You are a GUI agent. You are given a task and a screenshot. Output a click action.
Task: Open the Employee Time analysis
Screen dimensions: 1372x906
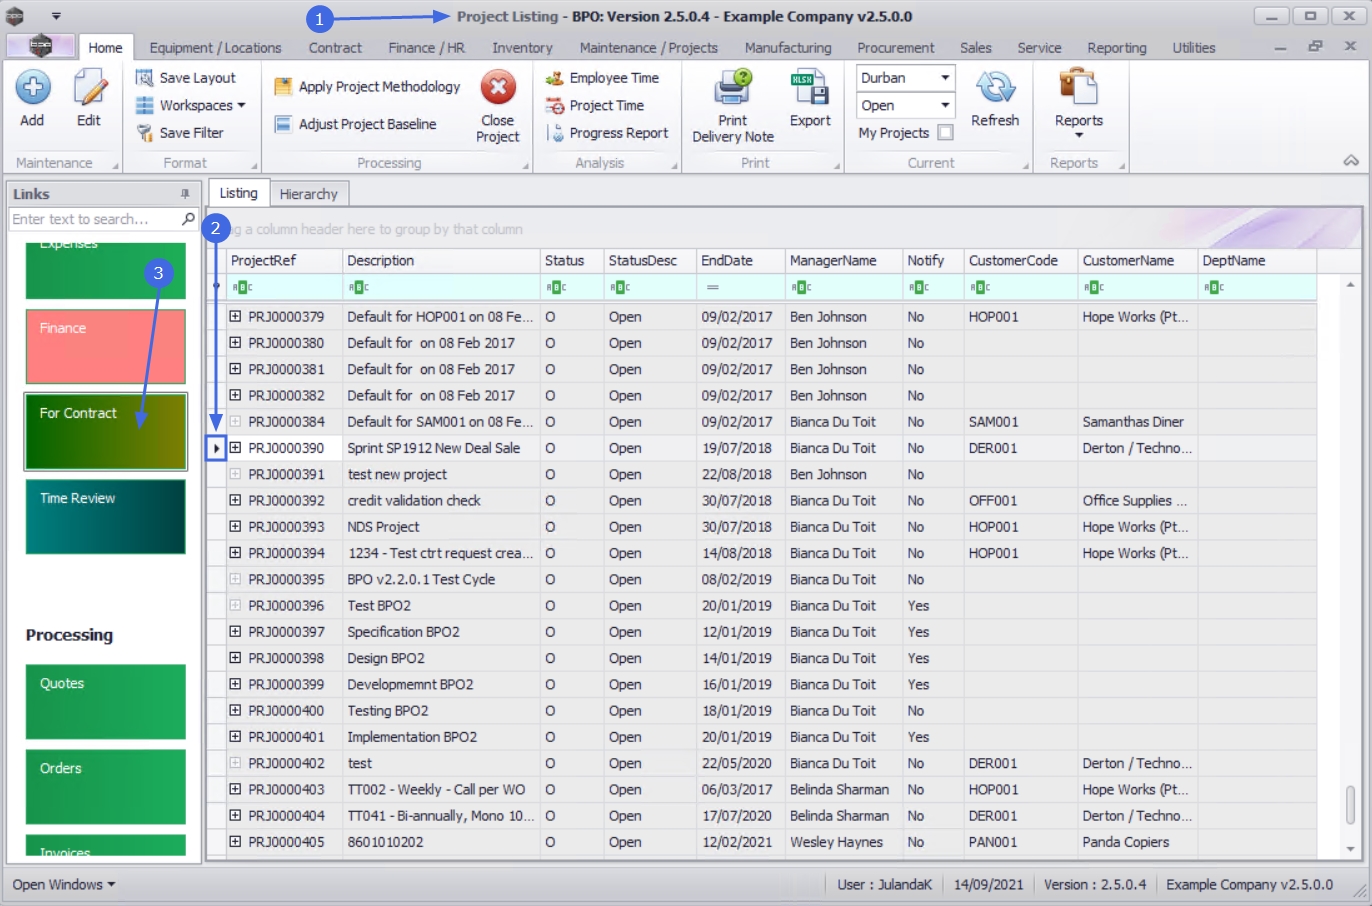tap(613, 78)
